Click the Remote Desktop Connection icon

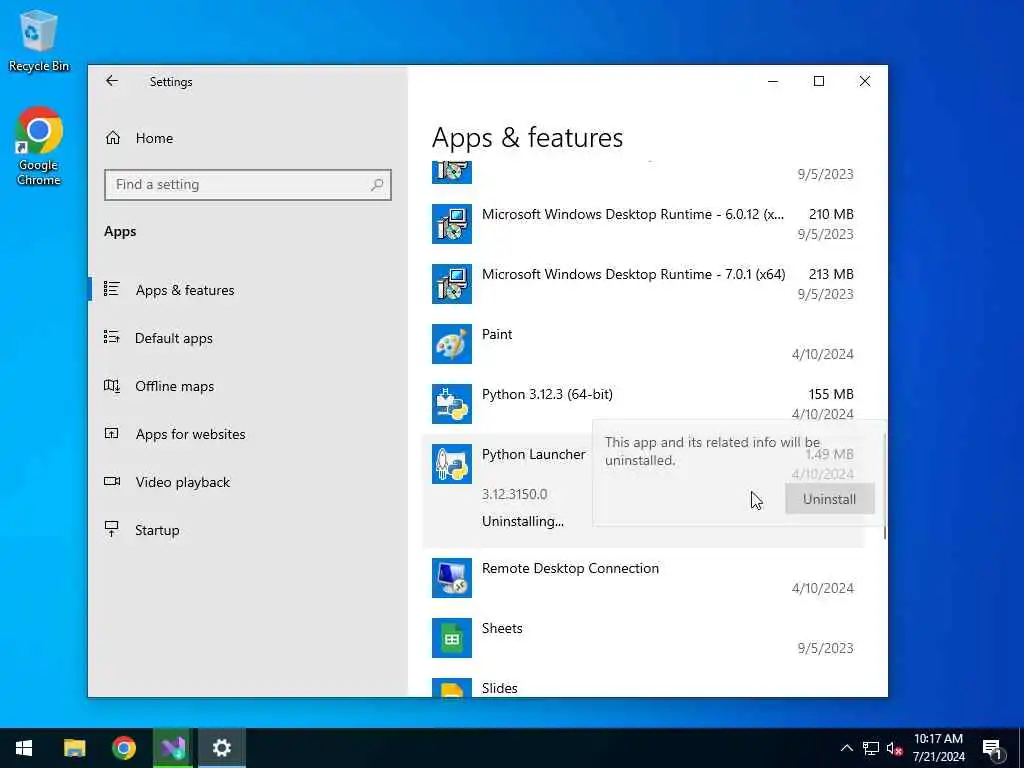coord(451,578)
